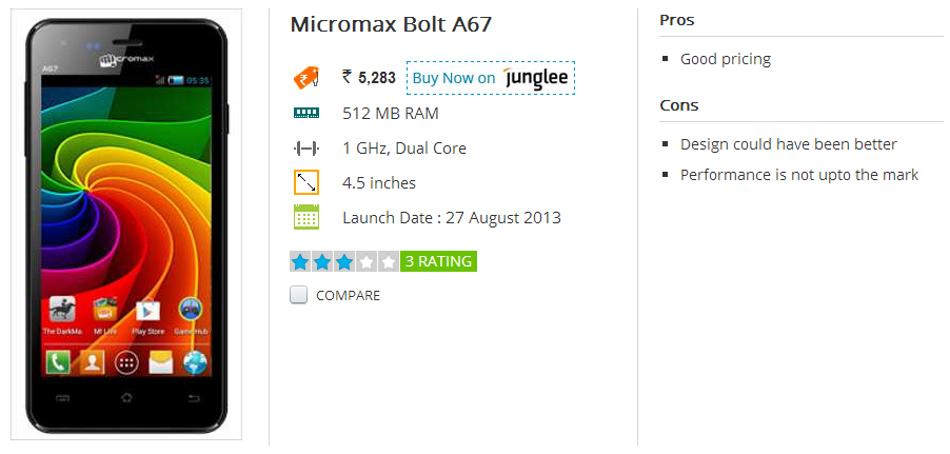The height and width of the screenshot is (454, 950).
Task: Click the green RAM chip icon
Action: [x=306, y=113]
